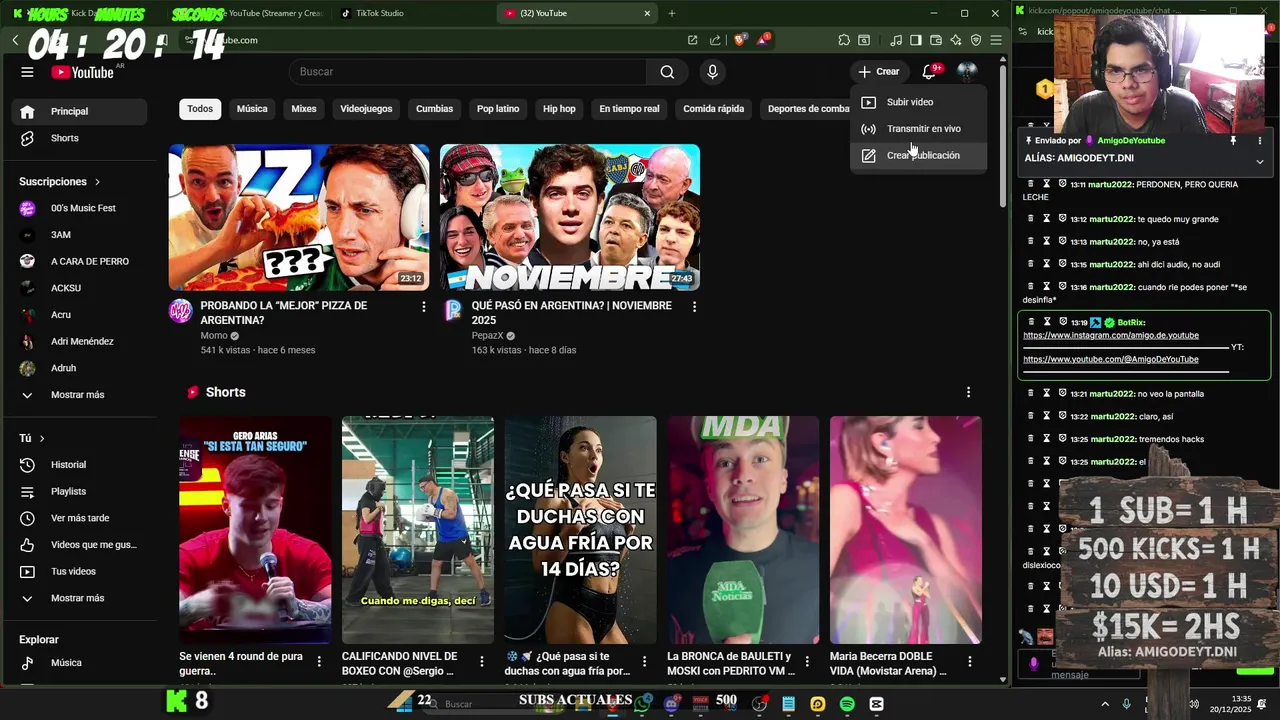Screen dimensions: 1280x720
Task: Click the music note toolbar icon
Action: [896, 40]
